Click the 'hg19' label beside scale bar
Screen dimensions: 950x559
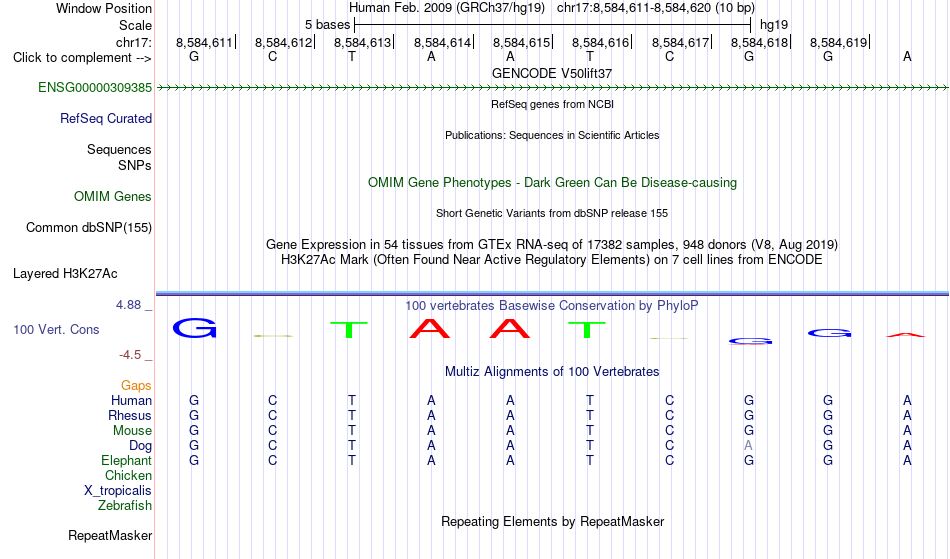(774, 25)
